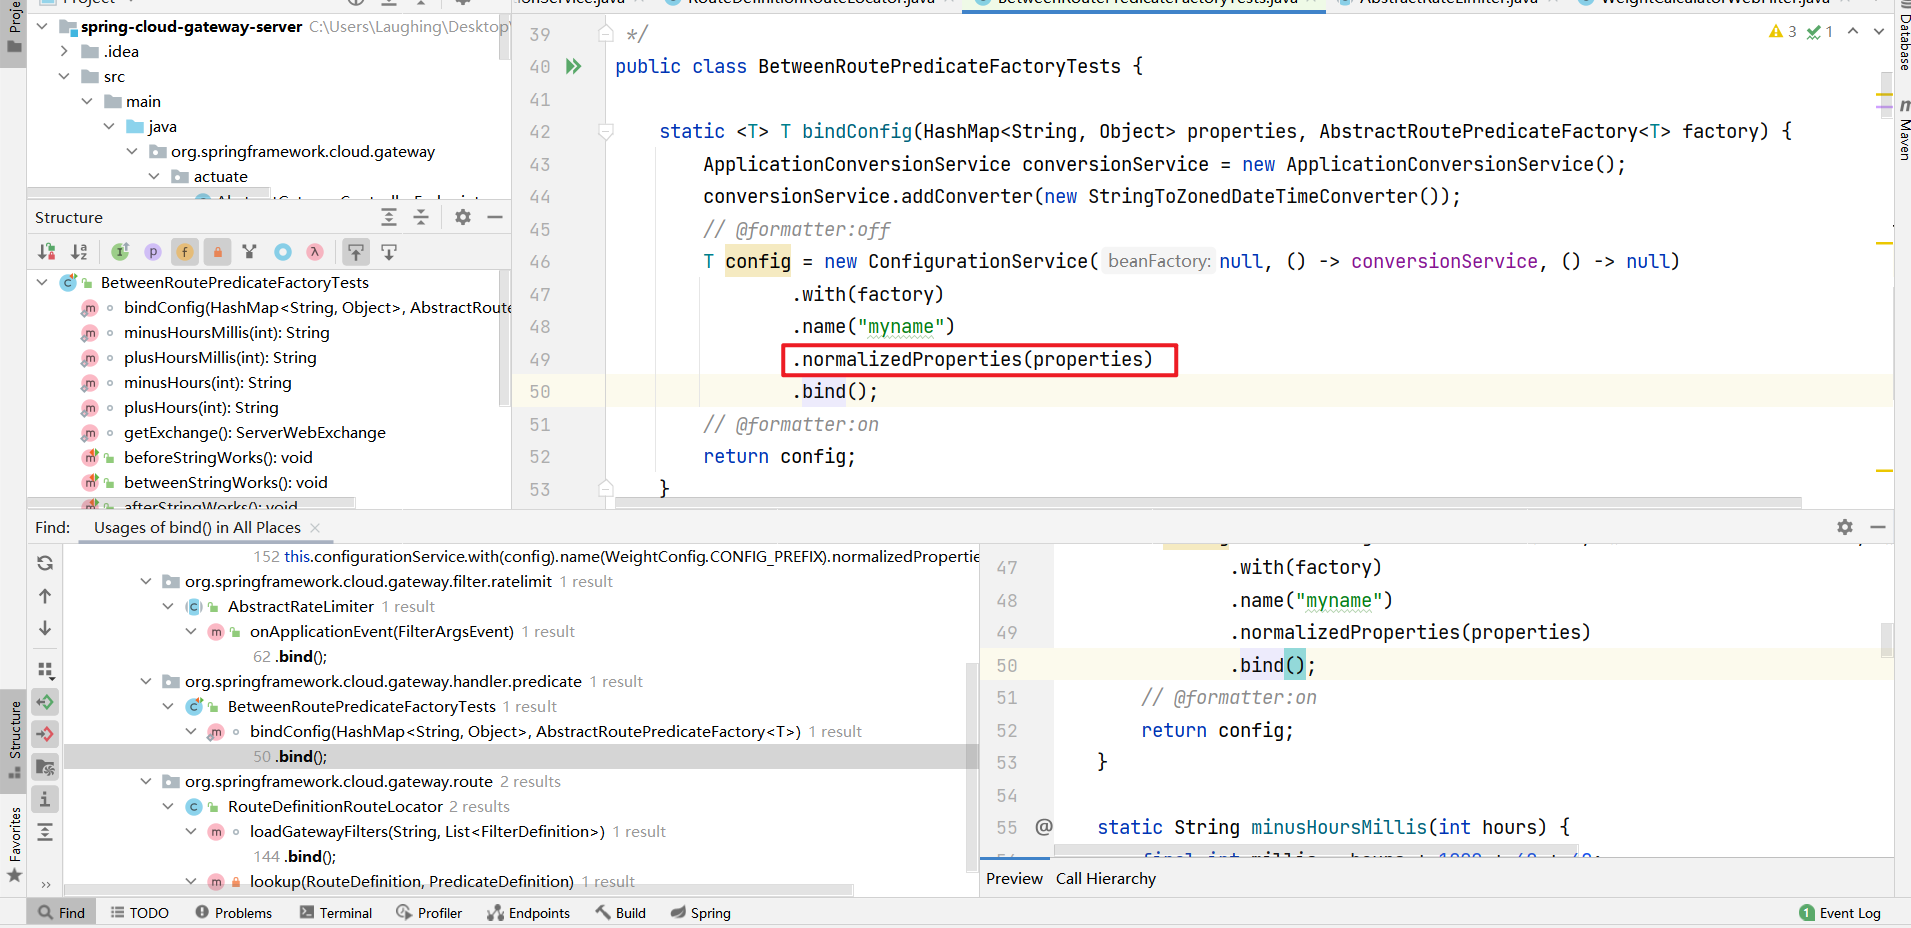Viewport: 1911px width, 928px height.
Task: Minimize the Find tool window
Action: coord(1878,527)
